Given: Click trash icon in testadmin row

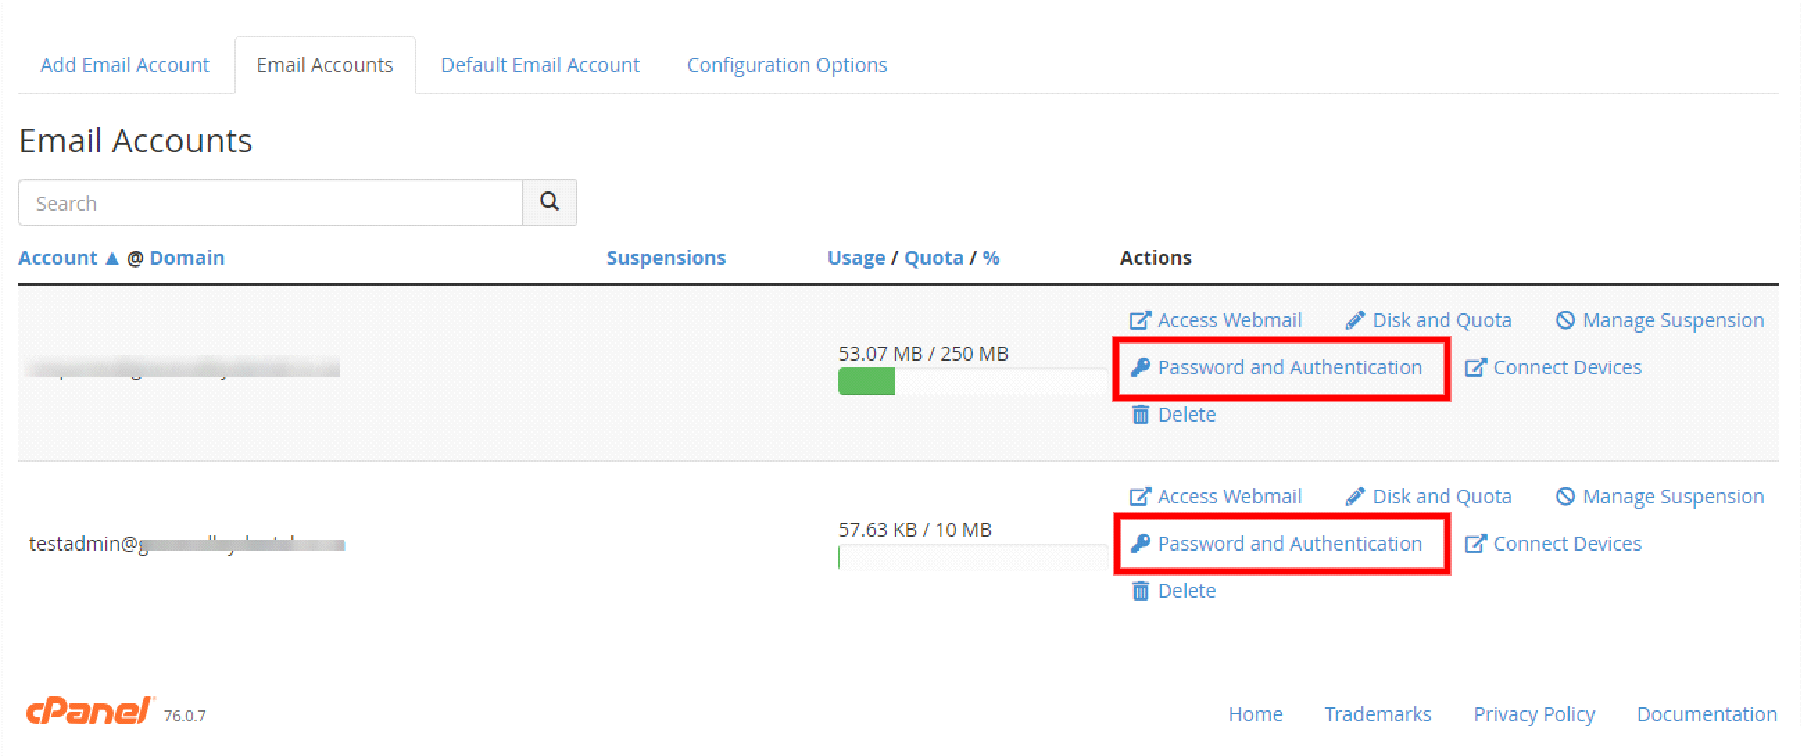Looking at the screenshot, I should click(x=1140, y=591).
